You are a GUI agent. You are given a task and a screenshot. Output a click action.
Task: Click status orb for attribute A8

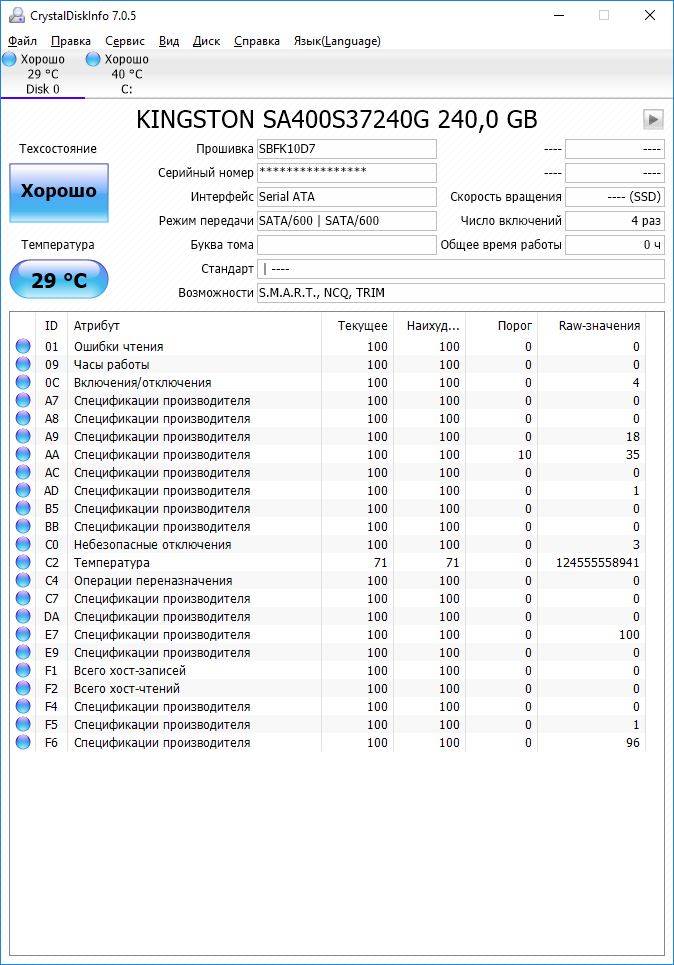23,418
